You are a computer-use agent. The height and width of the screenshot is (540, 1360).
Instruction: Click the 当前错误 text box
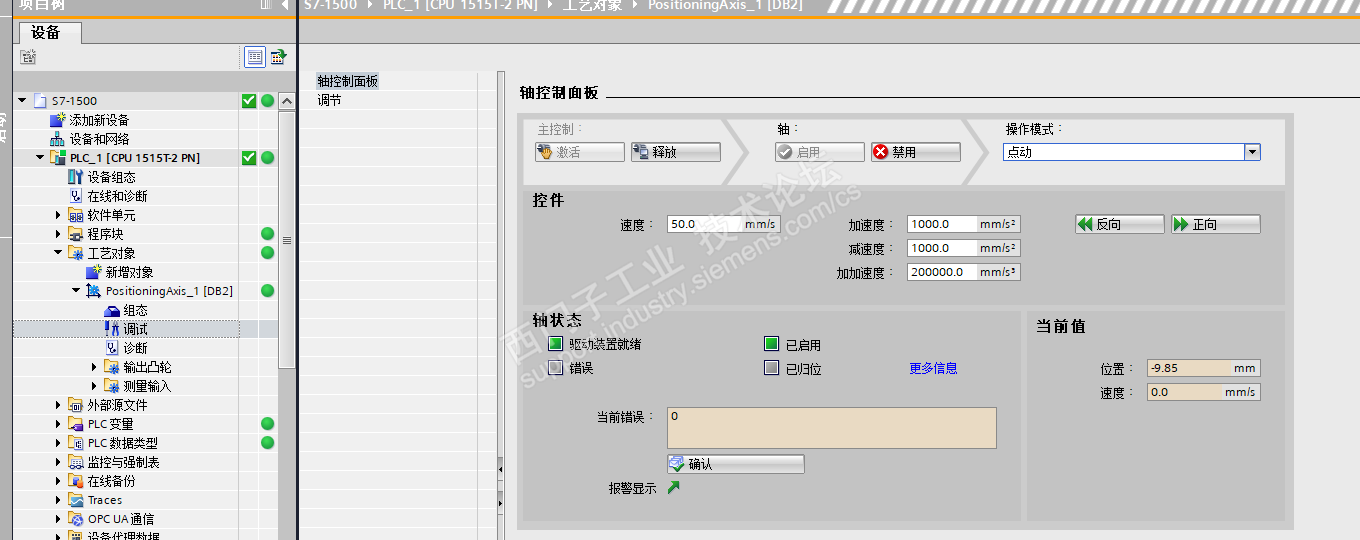click(832, 428)
